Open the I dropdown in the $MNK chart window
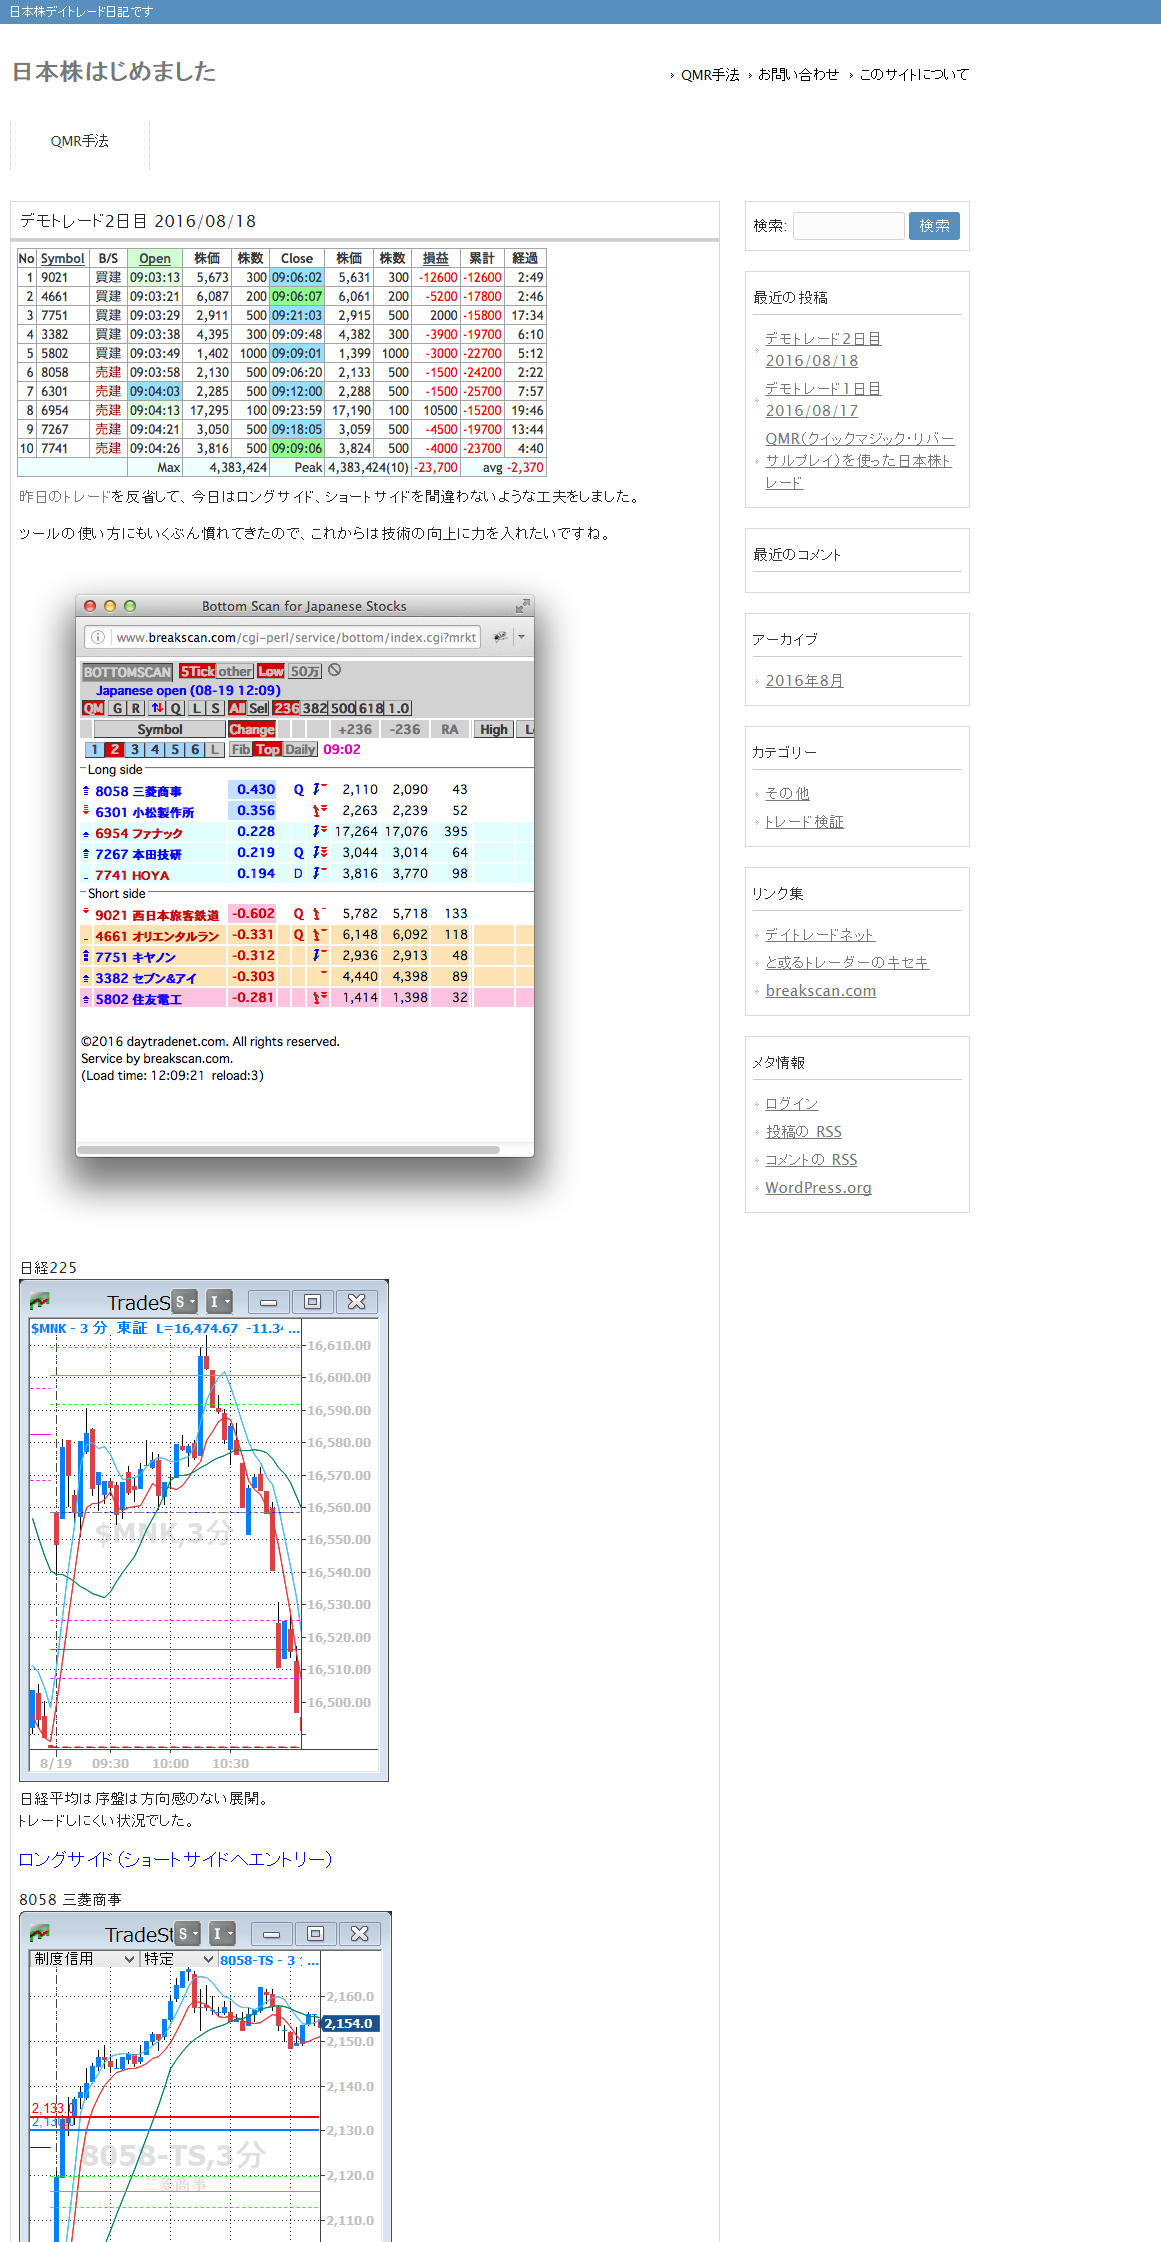 (219, 1301)
